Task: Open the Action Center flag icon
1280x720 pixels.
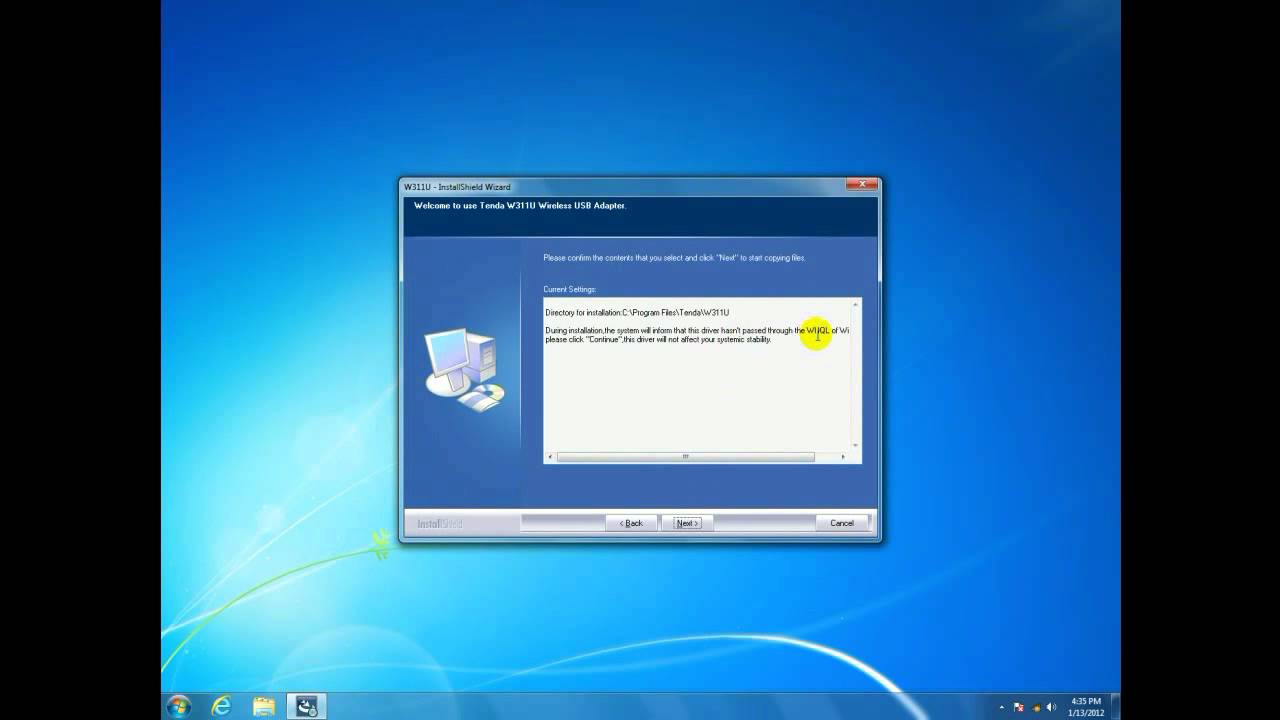Action: [1019, 707]
